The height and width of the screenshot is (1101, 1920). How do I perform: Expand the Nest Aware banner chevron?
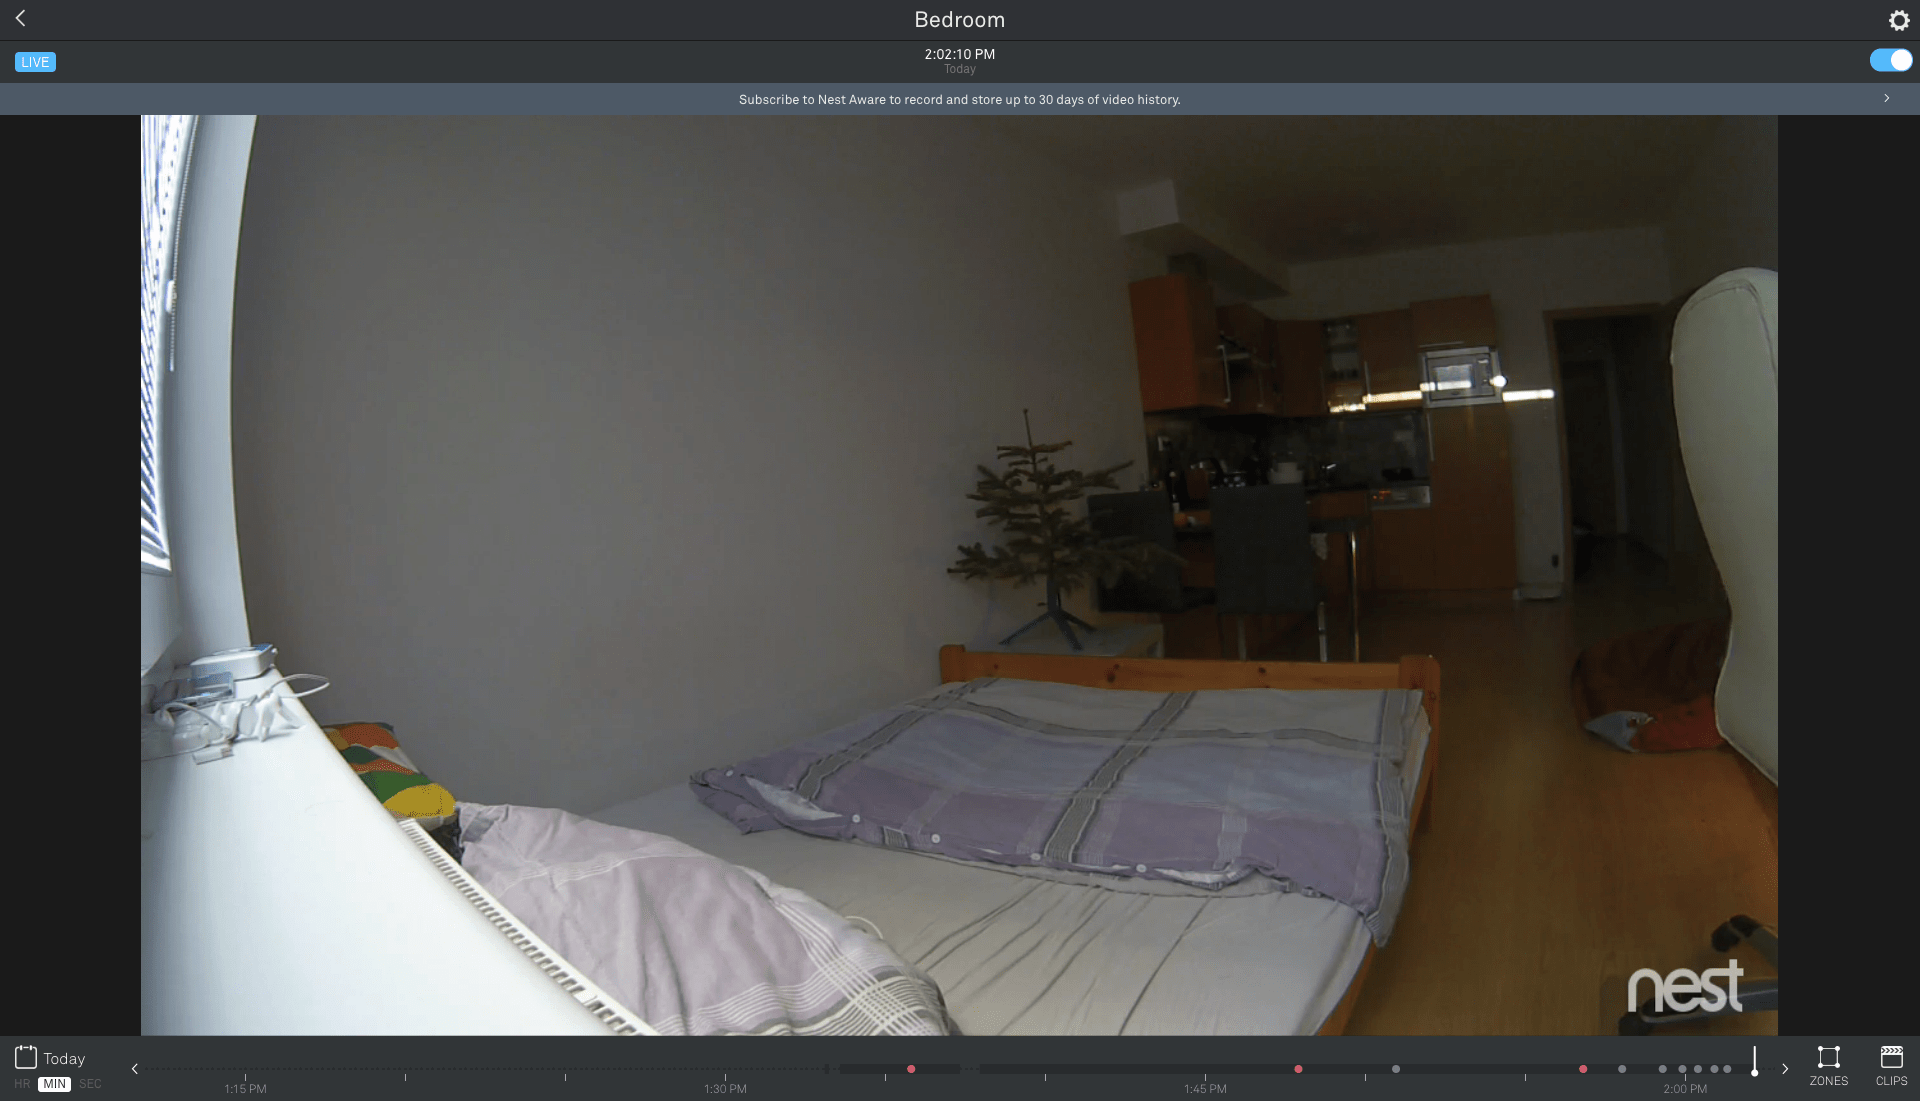[1886, 98]
